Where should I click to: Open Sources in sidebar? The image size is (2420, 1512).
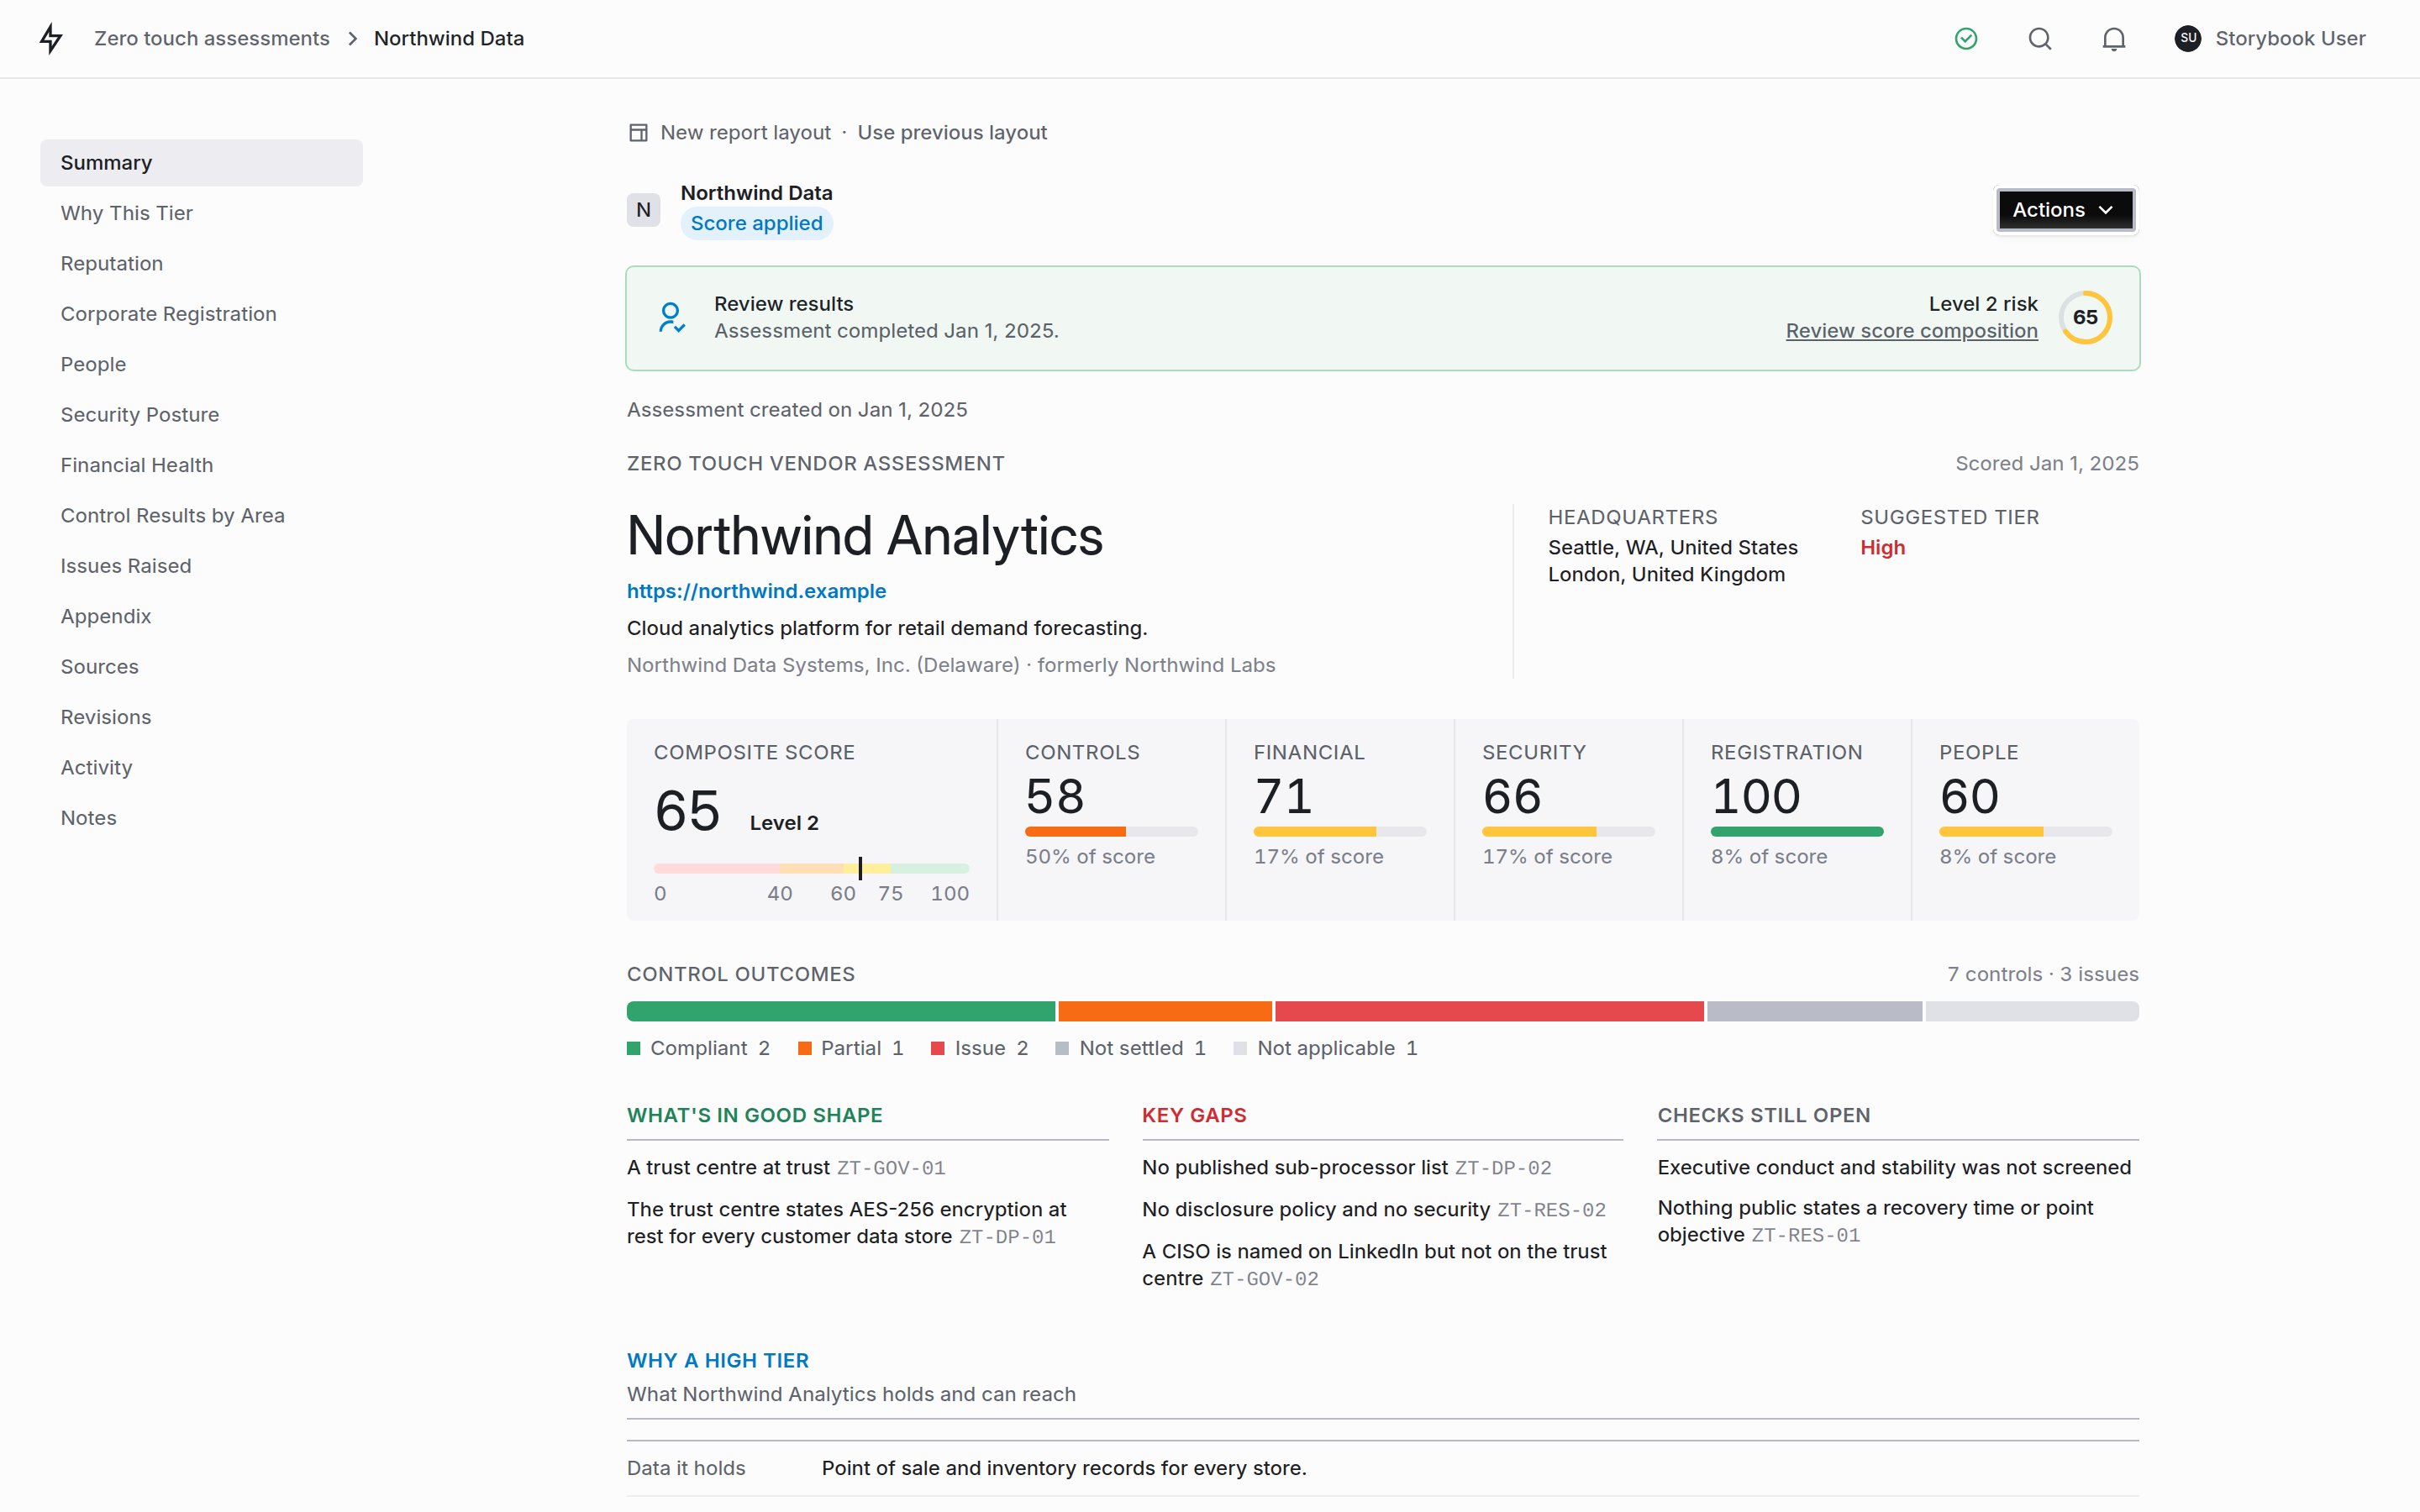point(201,667)
